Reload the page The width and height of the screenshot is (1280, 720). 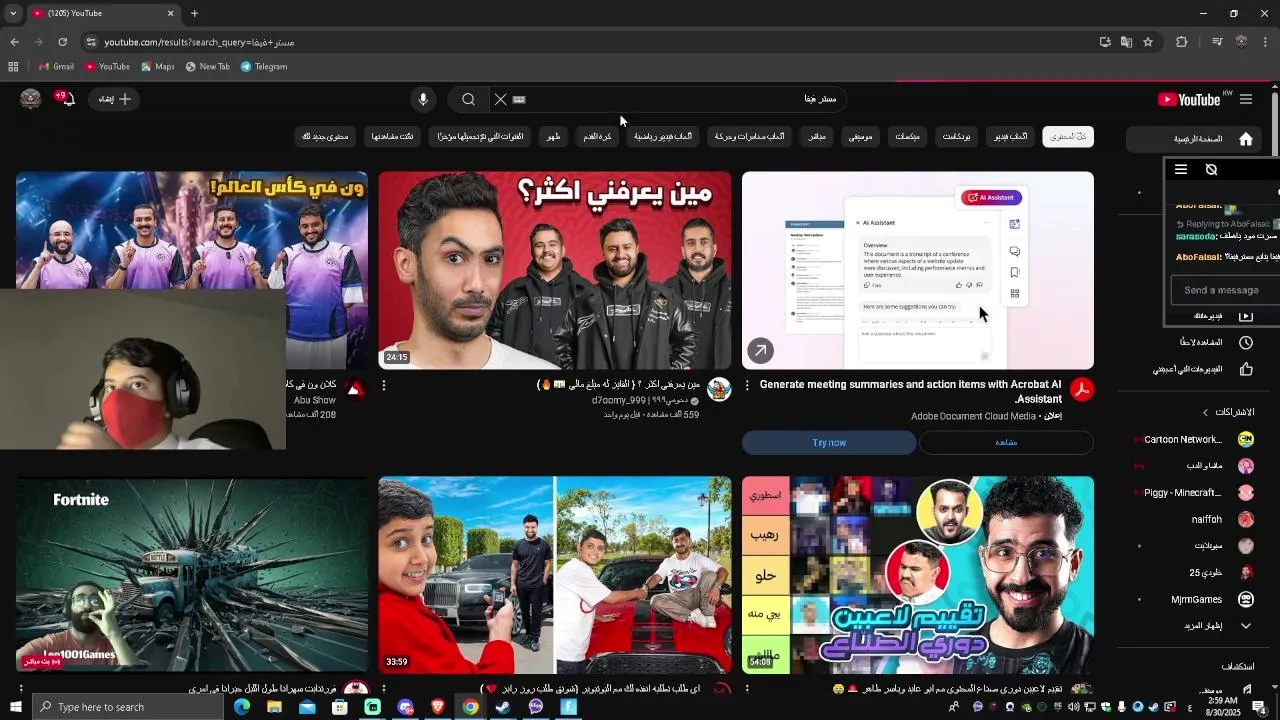62,42
